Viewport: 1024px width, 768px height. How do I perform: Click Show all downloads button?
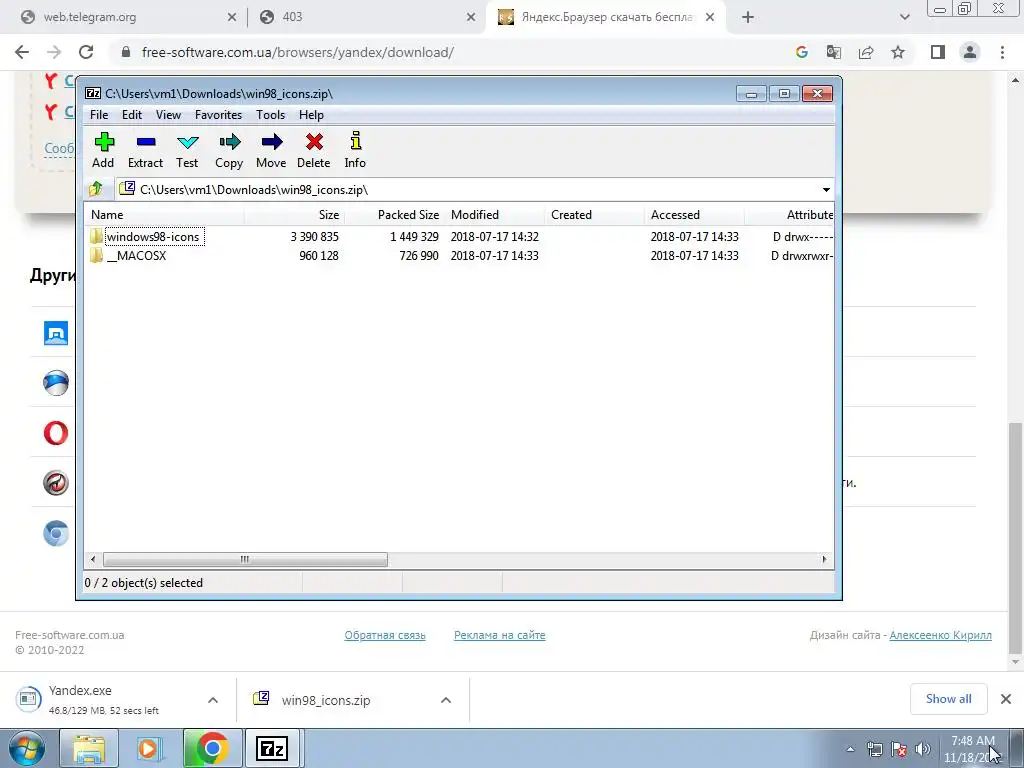[x=948, y=699]
